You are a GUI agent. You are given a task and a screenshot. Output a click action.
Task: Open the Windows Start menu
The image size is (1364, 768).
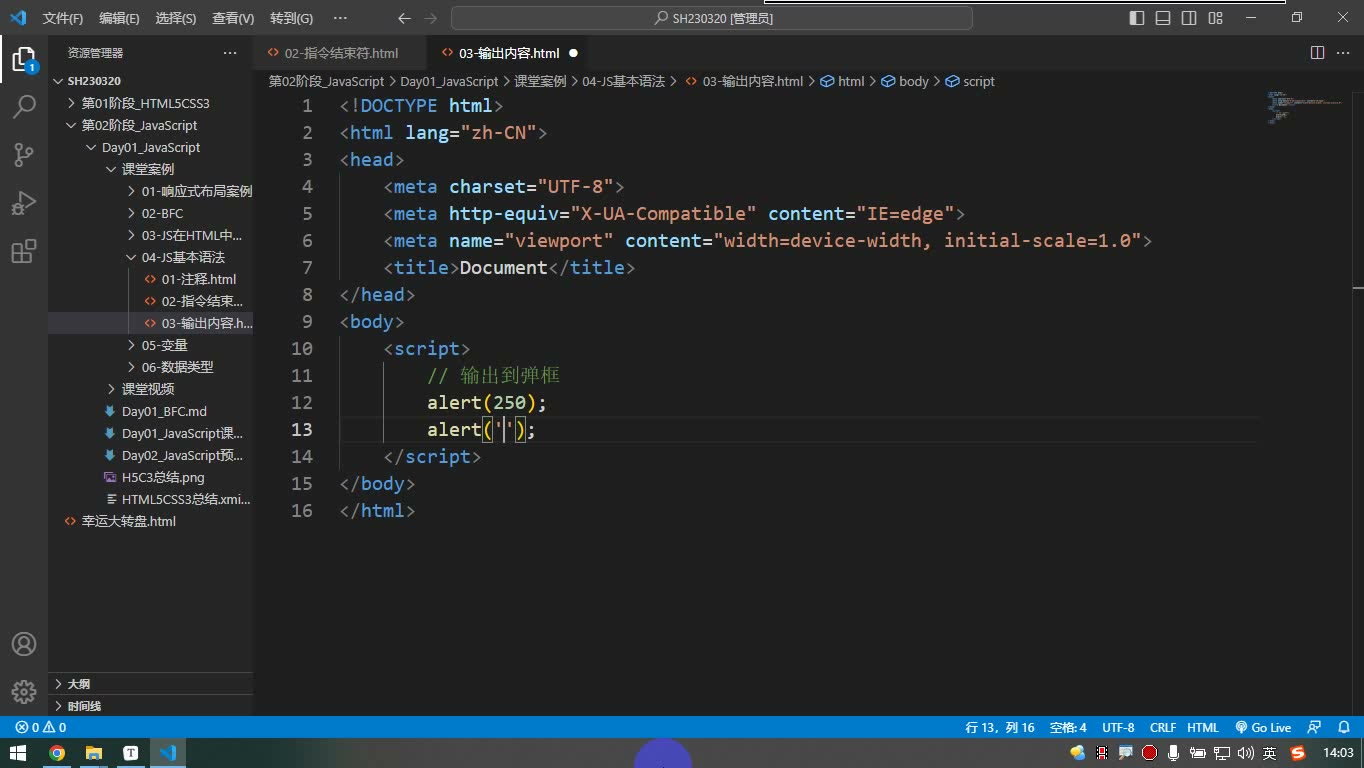(x=17, y=753)
